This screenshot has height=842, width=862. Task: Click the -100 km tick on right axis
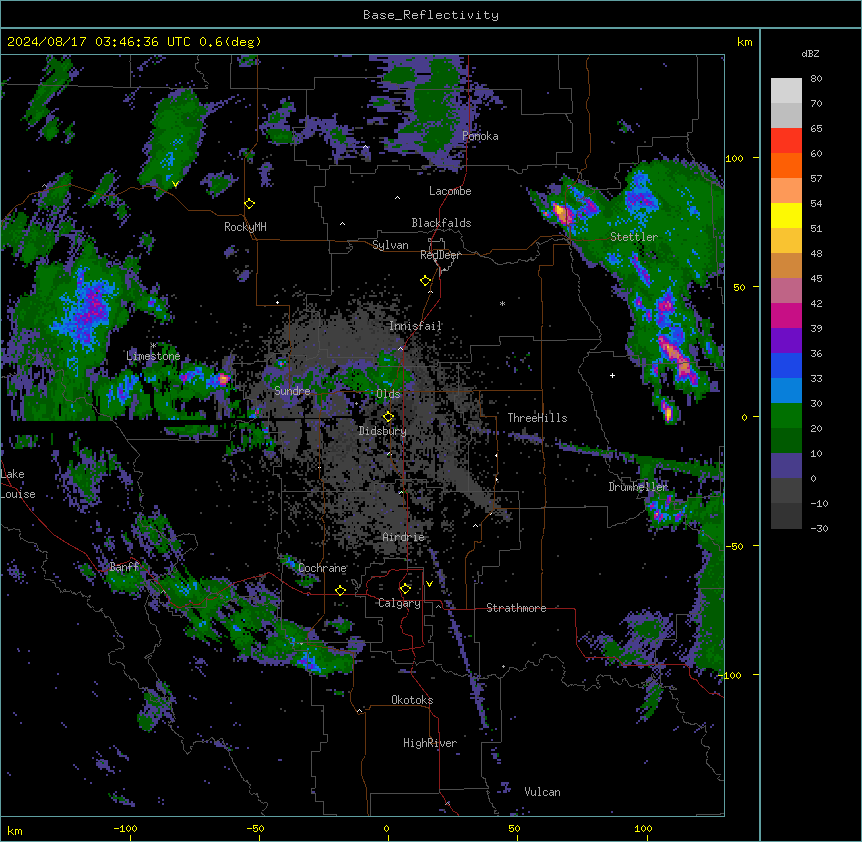(732, 675)
